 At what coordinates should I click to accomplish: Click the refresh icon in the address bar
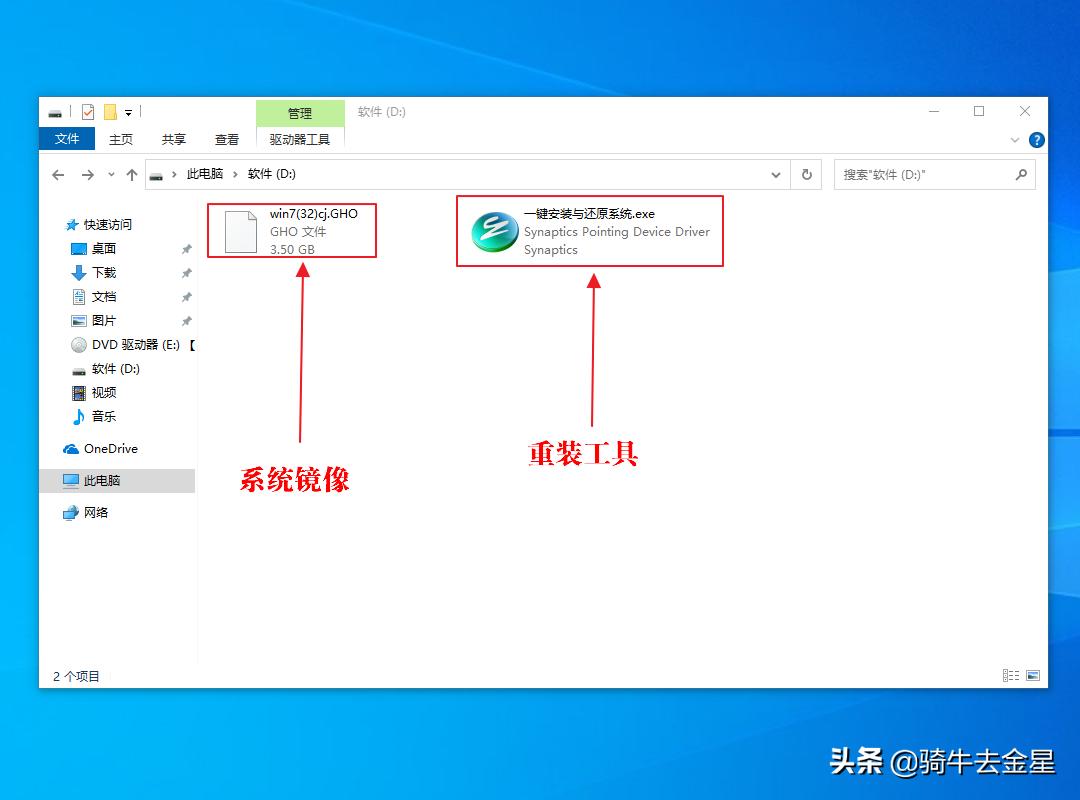pos(806,174)
